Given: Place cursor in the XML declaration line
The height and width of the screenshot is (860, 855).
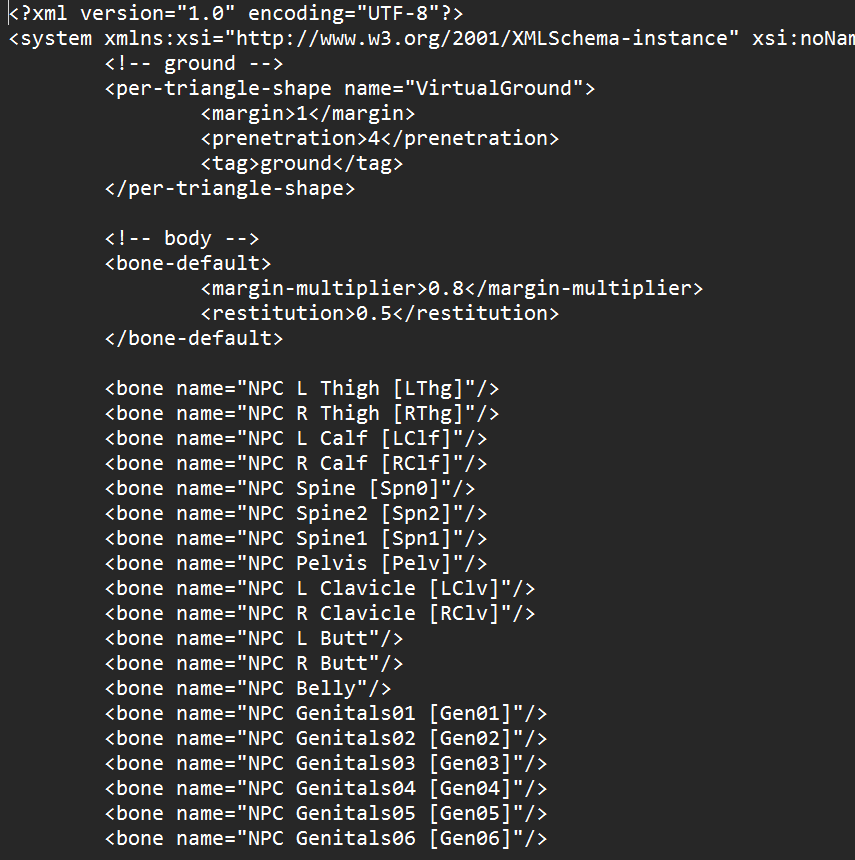Looking at the screenshot, I should point(236,13).
